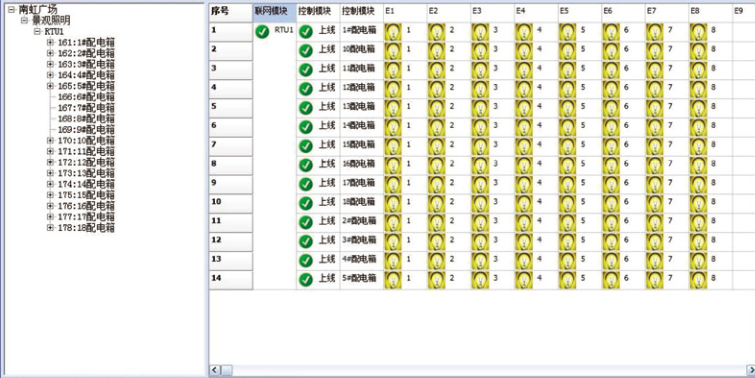The width and height of the screenshot is (755, 378).
Task: Click the online status check for 10配电箱 row
Action: (x=306, y=51)
